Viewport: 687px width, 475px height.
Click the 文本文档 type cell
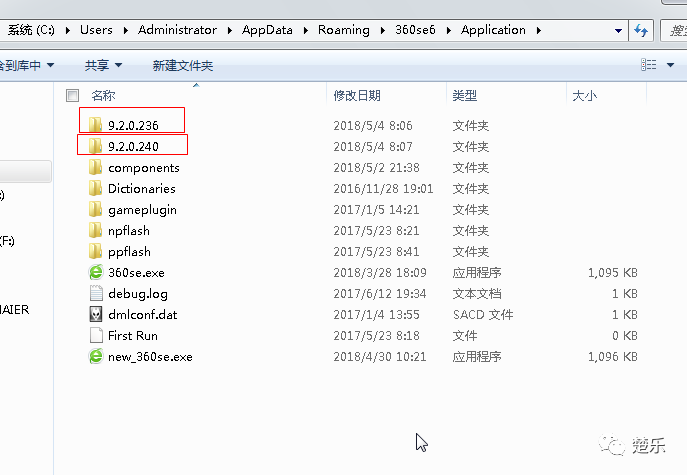point(477,294)
